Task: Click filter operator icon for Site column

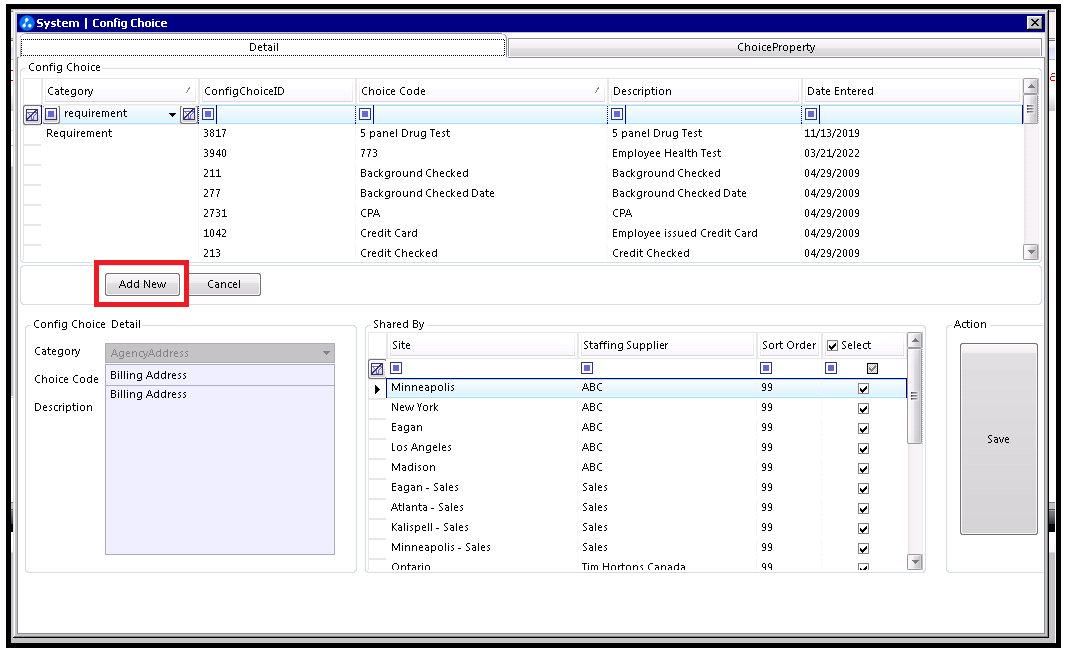Action: pyautogui.click(x=396, y=368)
